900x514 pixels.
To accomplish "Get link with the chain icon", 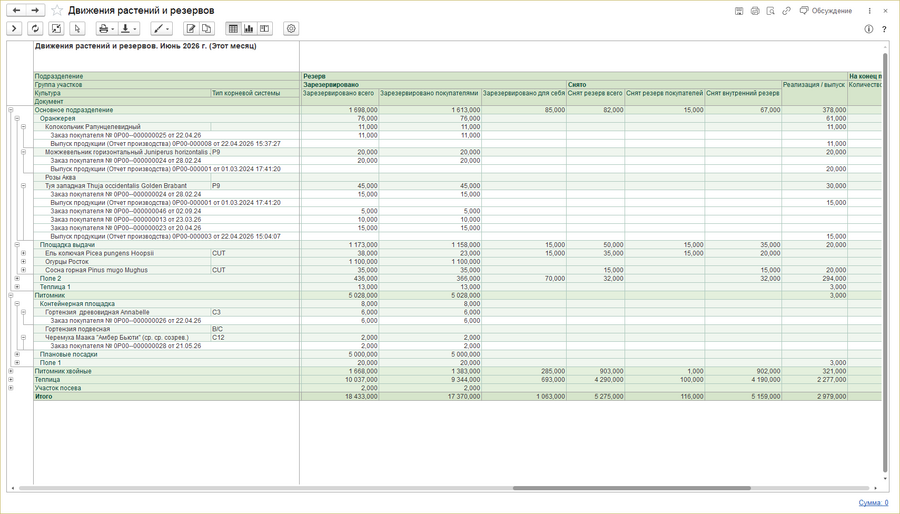I will click(786, 11).
